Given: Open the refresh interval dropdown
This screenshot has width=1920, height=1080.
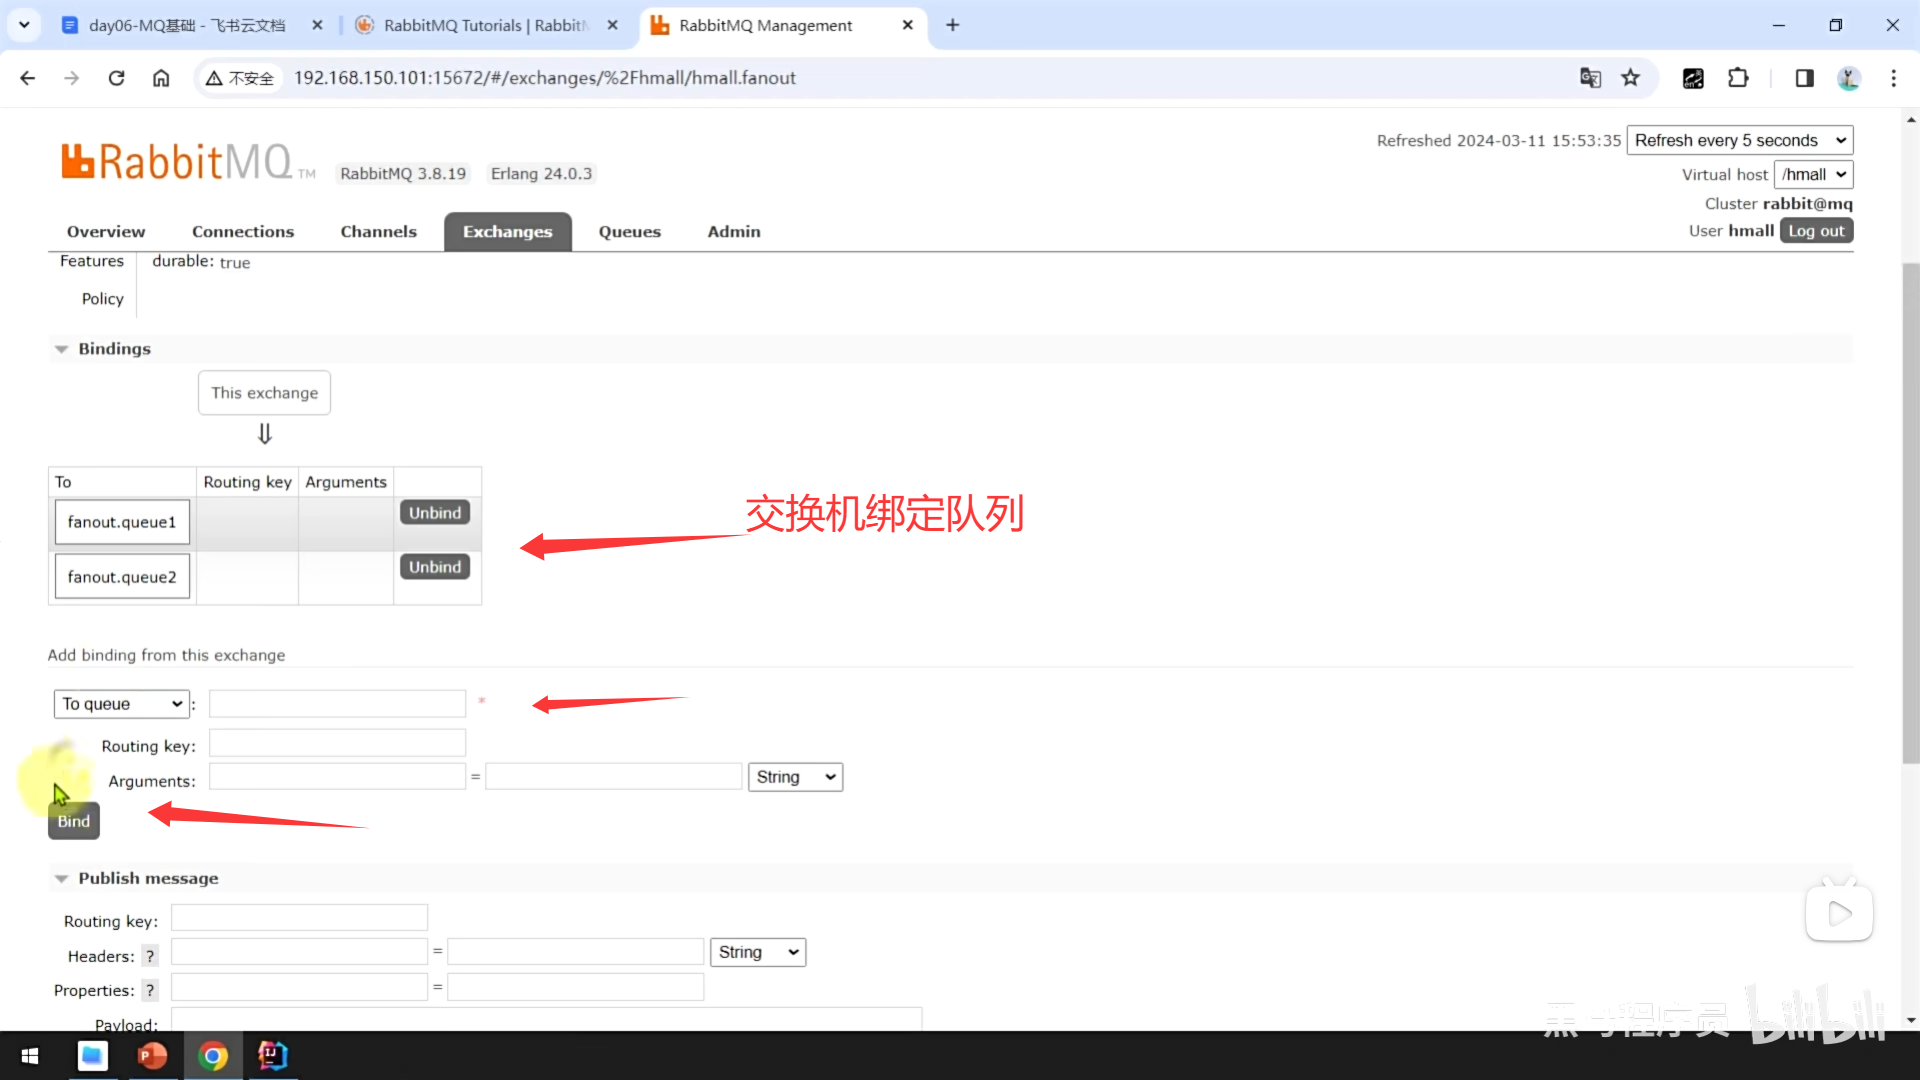Looking at the screenshot, I should pyautogui.click(x=1739, y=140).
